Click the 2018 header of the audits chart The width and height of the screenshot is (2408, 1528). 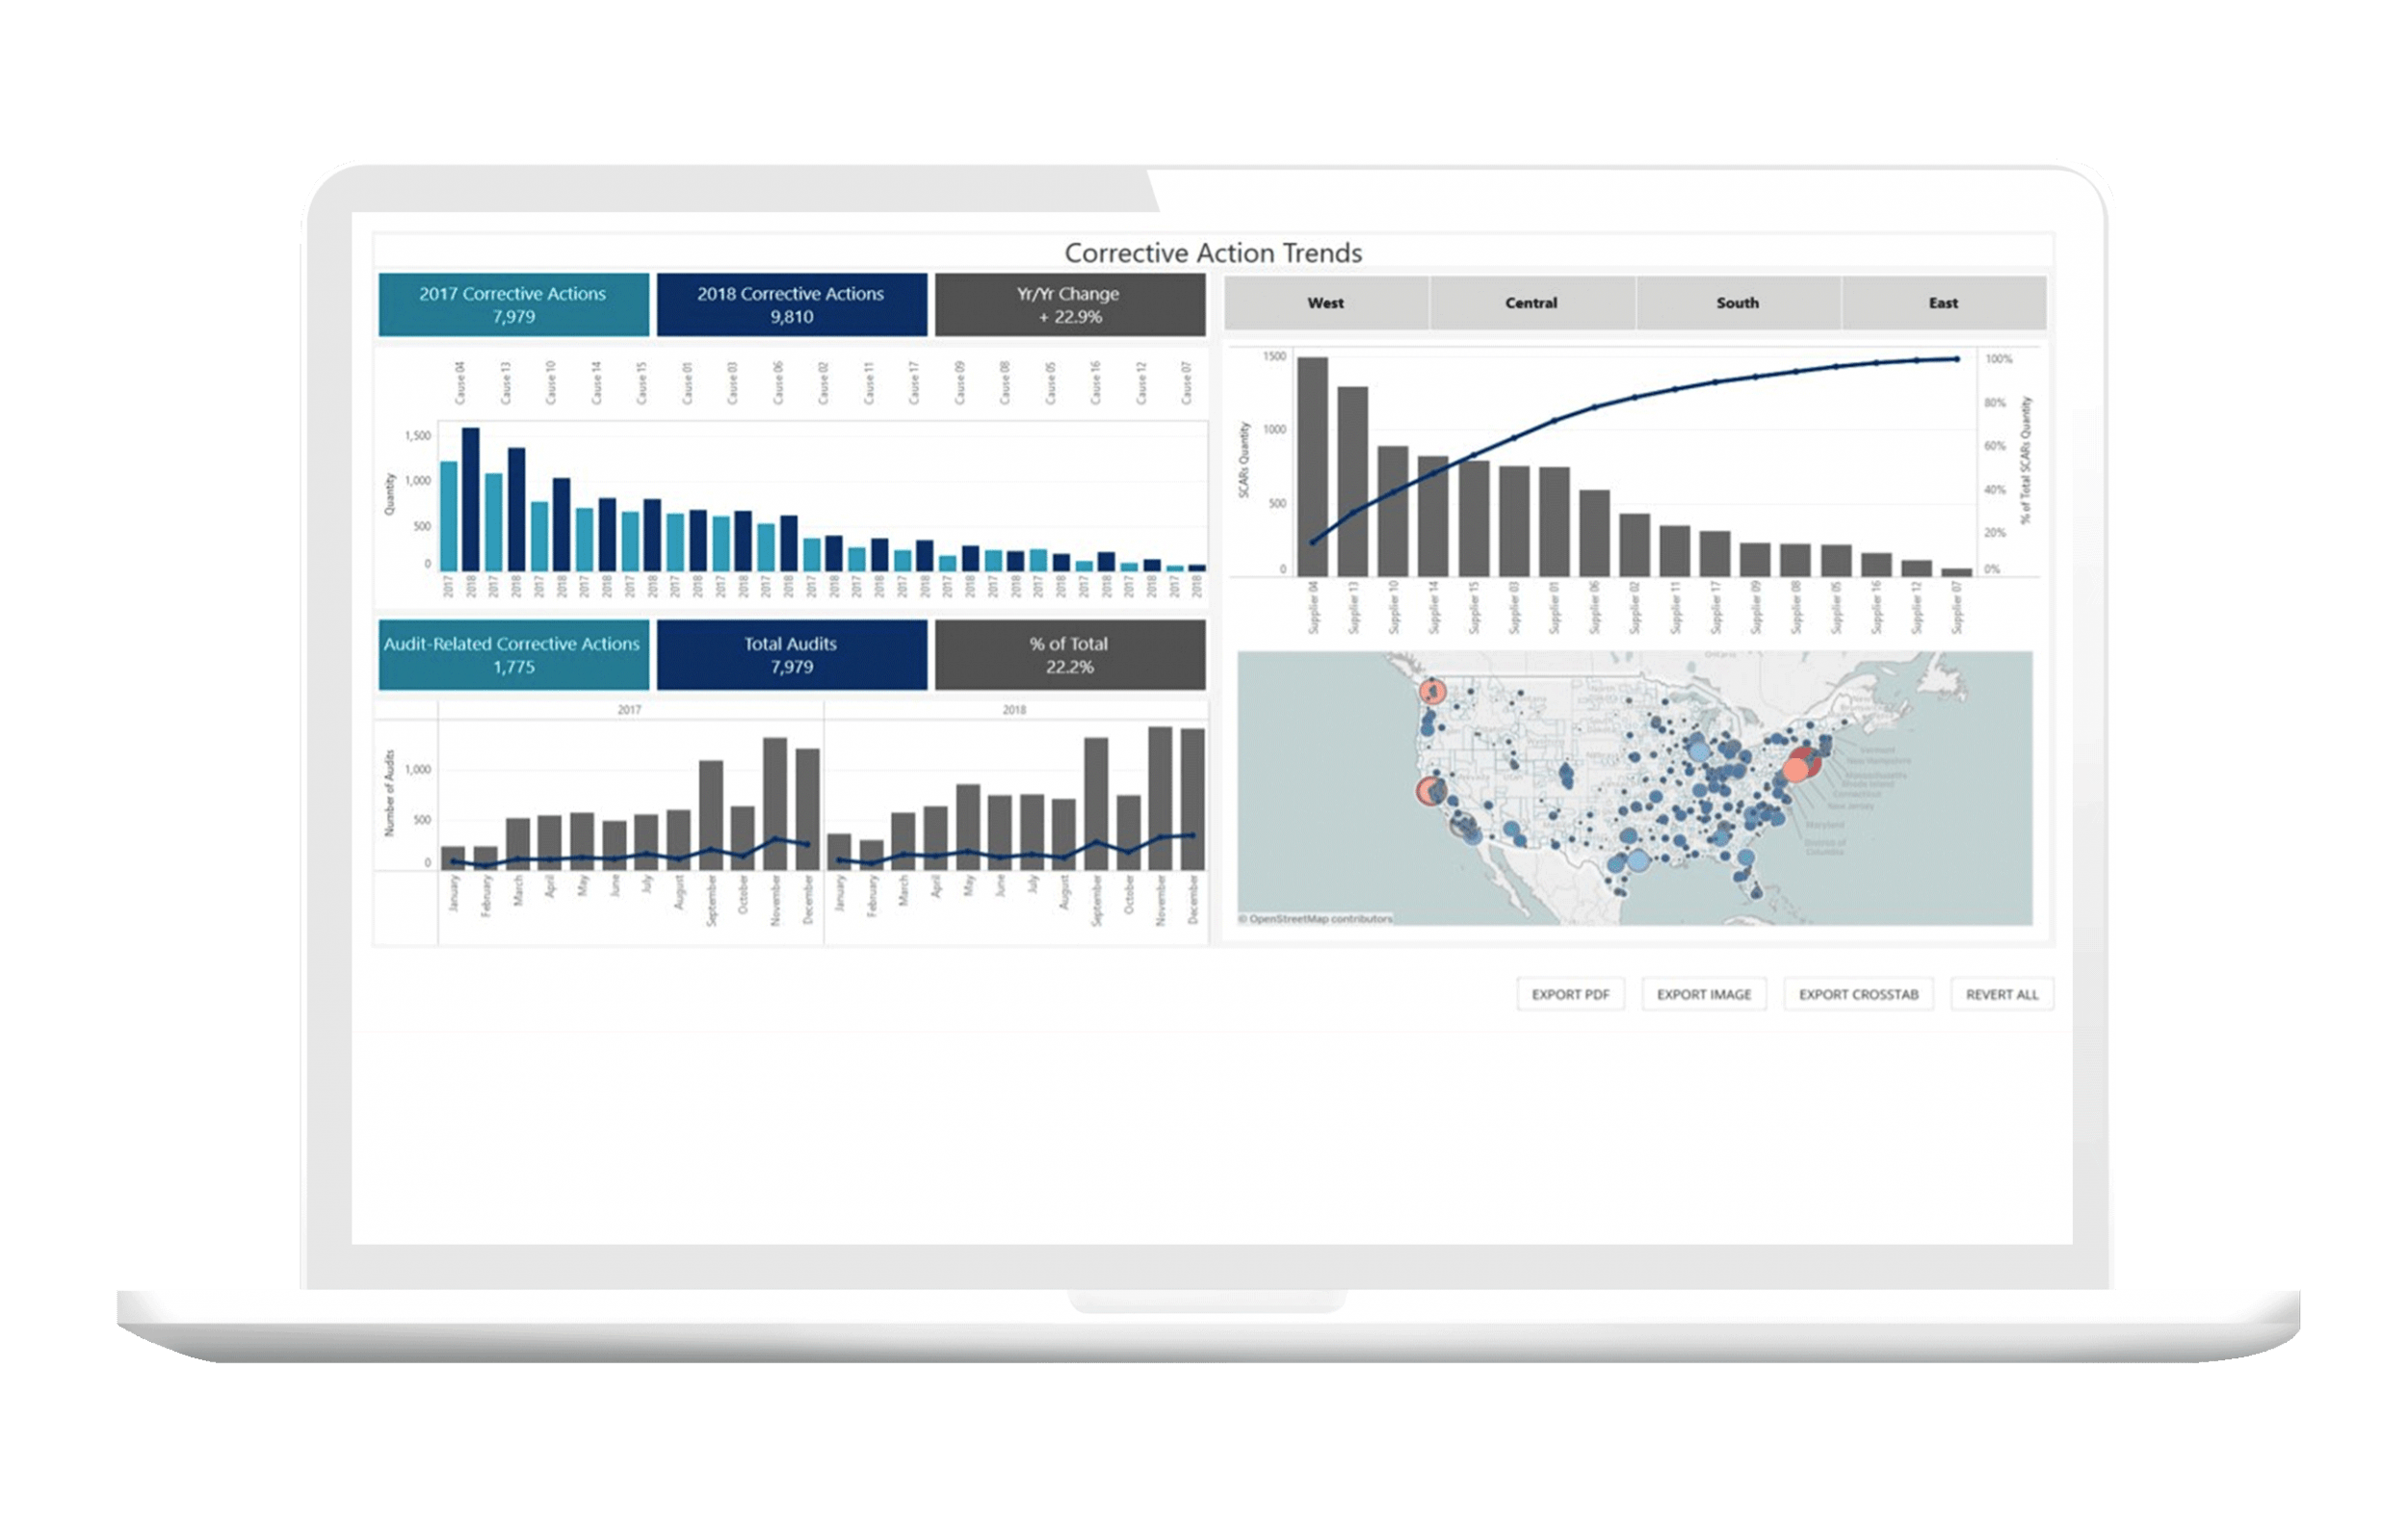[x=1014, y=710]
